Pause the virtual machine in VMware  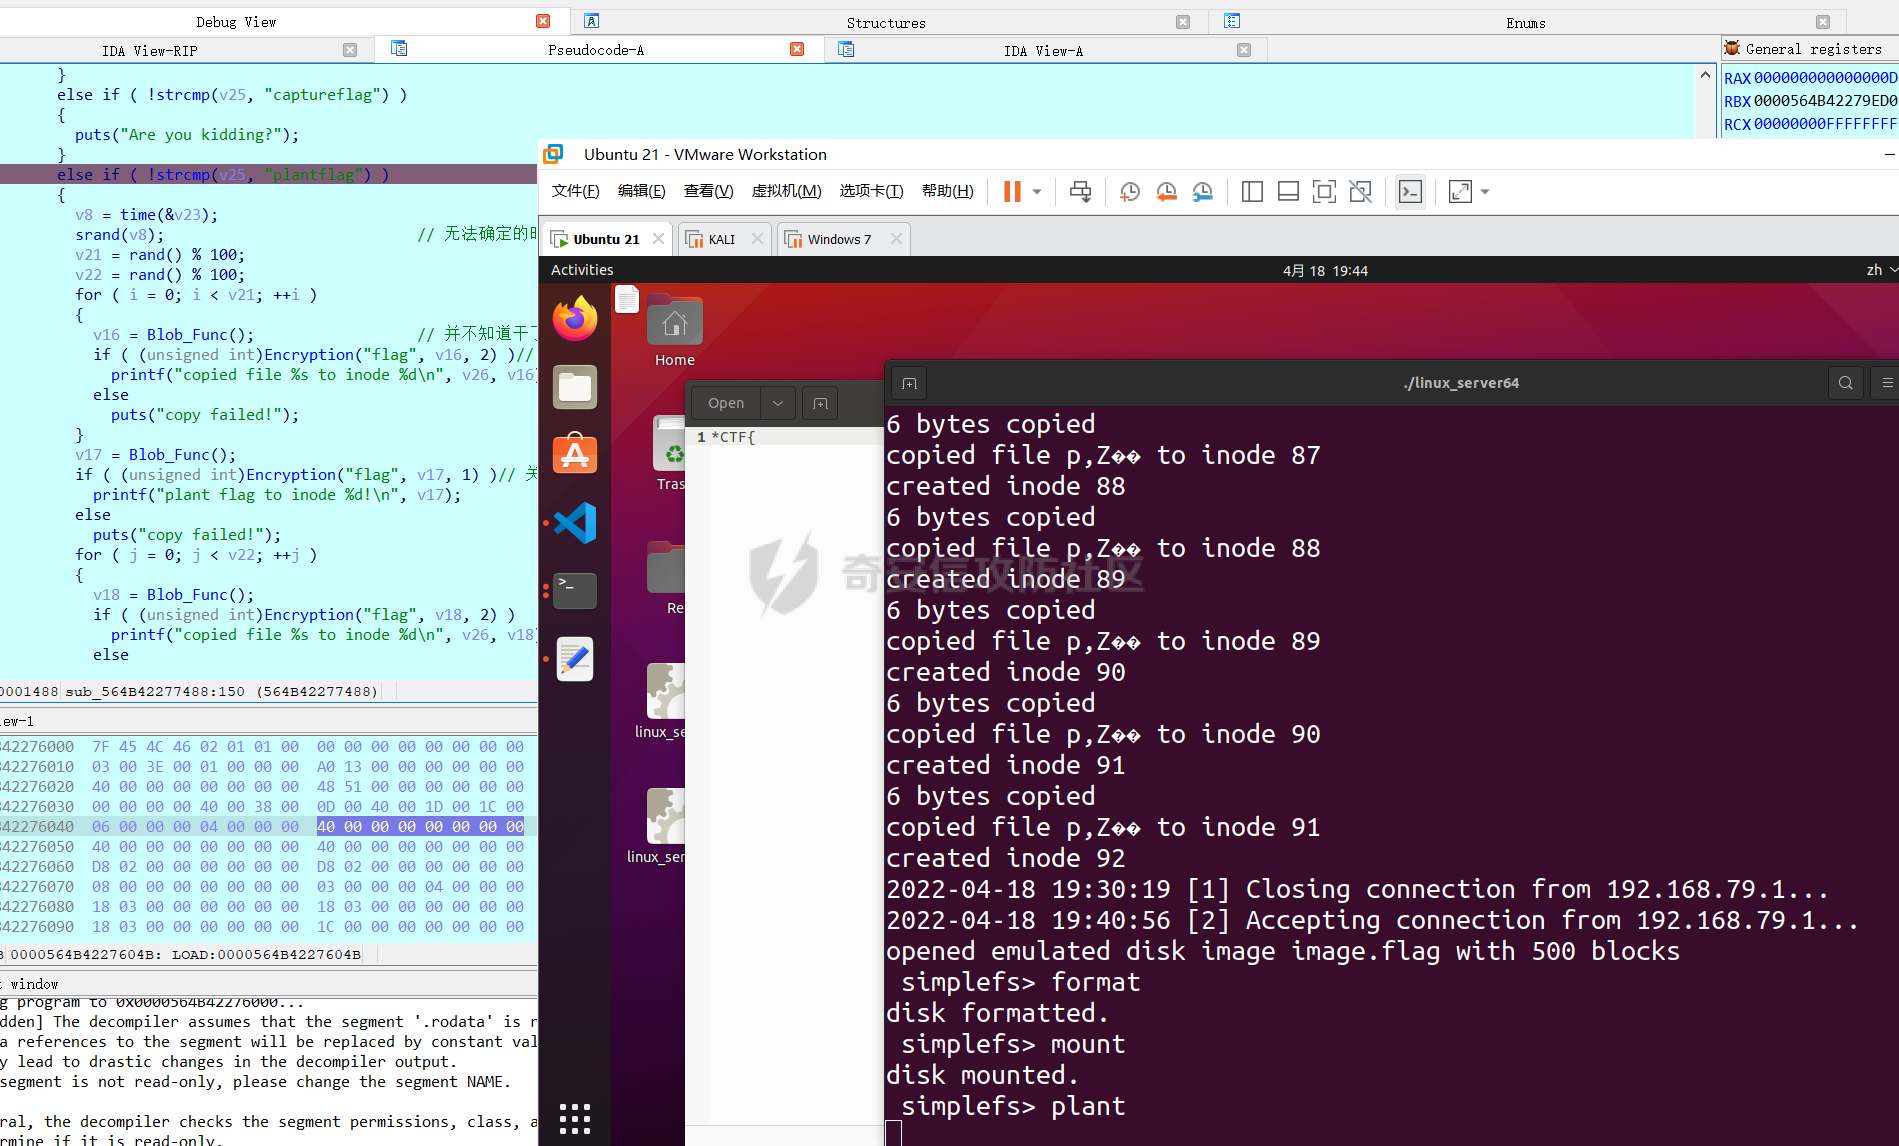pyautogui.click(x=1012, y=191)
